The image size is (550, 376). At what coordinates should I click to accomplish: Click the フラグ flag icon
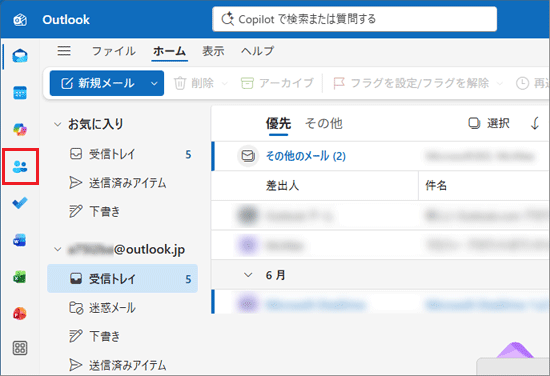[x=338, y=83]
